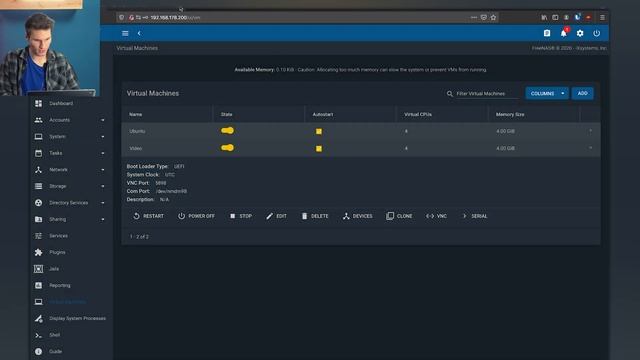Click the Reporting chart icon
The width and height of the screenshot is (640, 360).
(38, 285)
